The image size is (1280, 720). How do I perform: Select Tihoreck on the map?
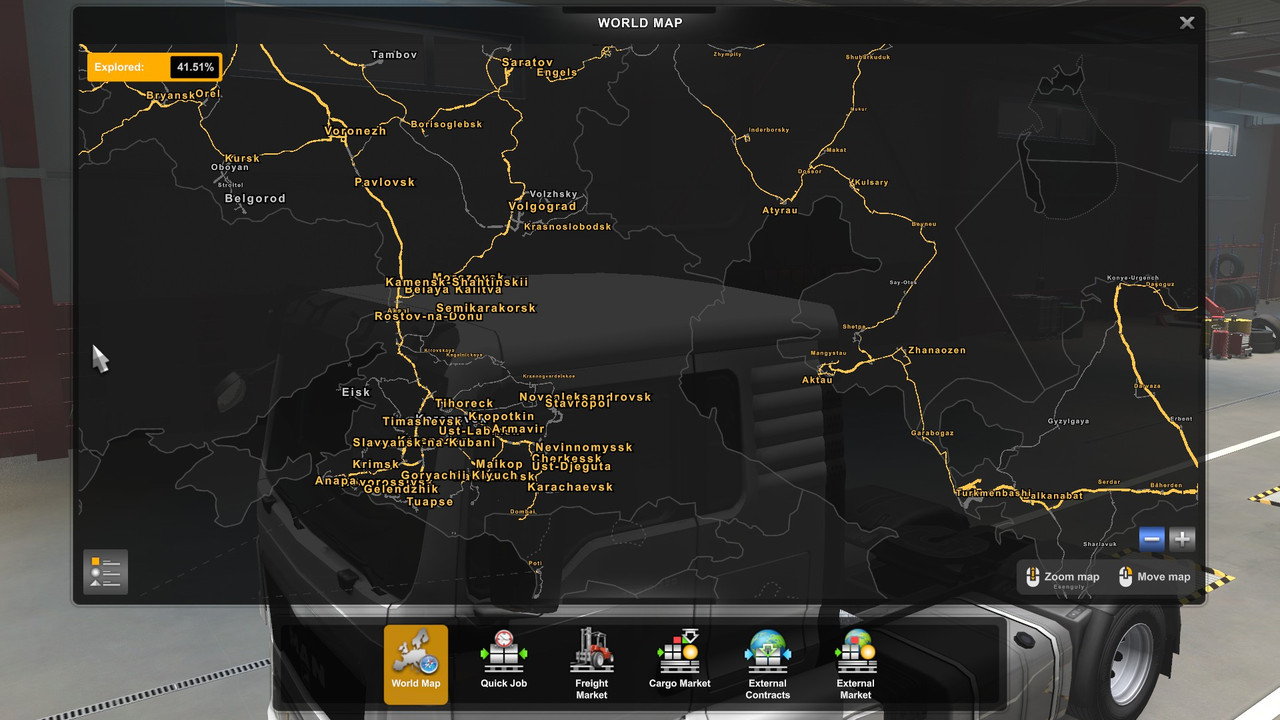464,404
